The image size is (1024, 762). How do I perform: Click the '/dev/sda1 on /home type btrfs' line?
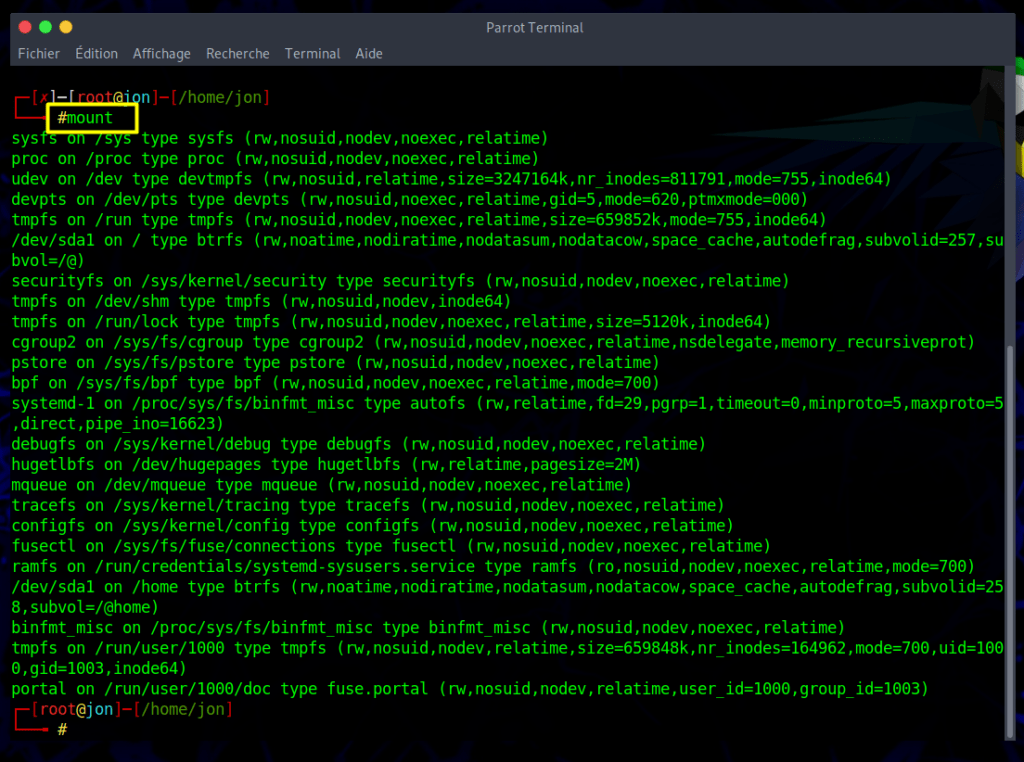pos(507,587)
